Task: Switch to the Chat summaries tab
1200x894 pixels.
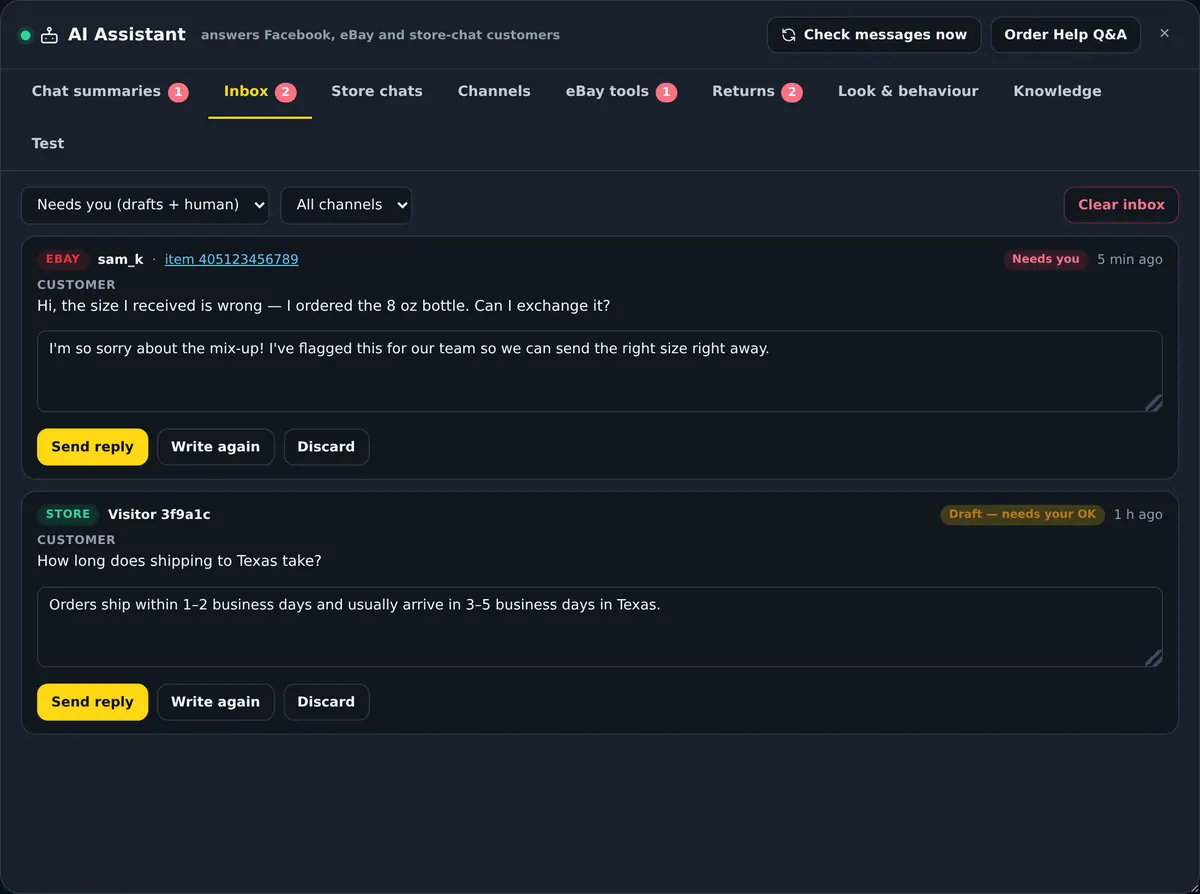Action: (110, 92)
